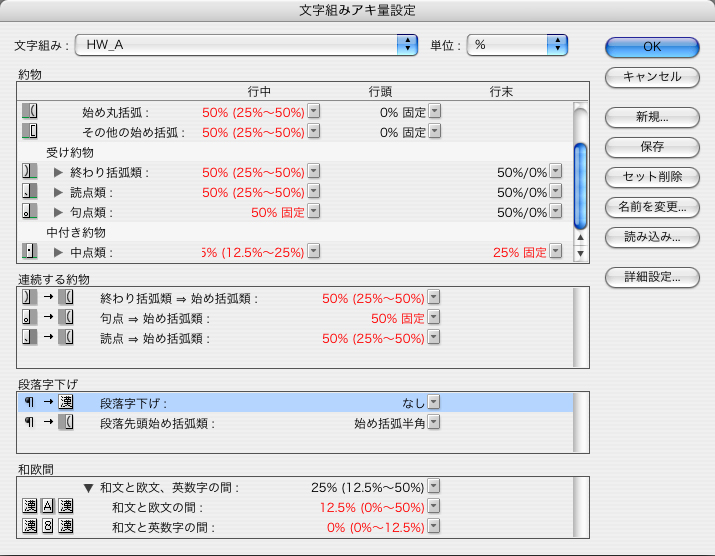Click the 50%/0% value for 読点類
This screenshot has height=556, width=715.
pos(522,192)
